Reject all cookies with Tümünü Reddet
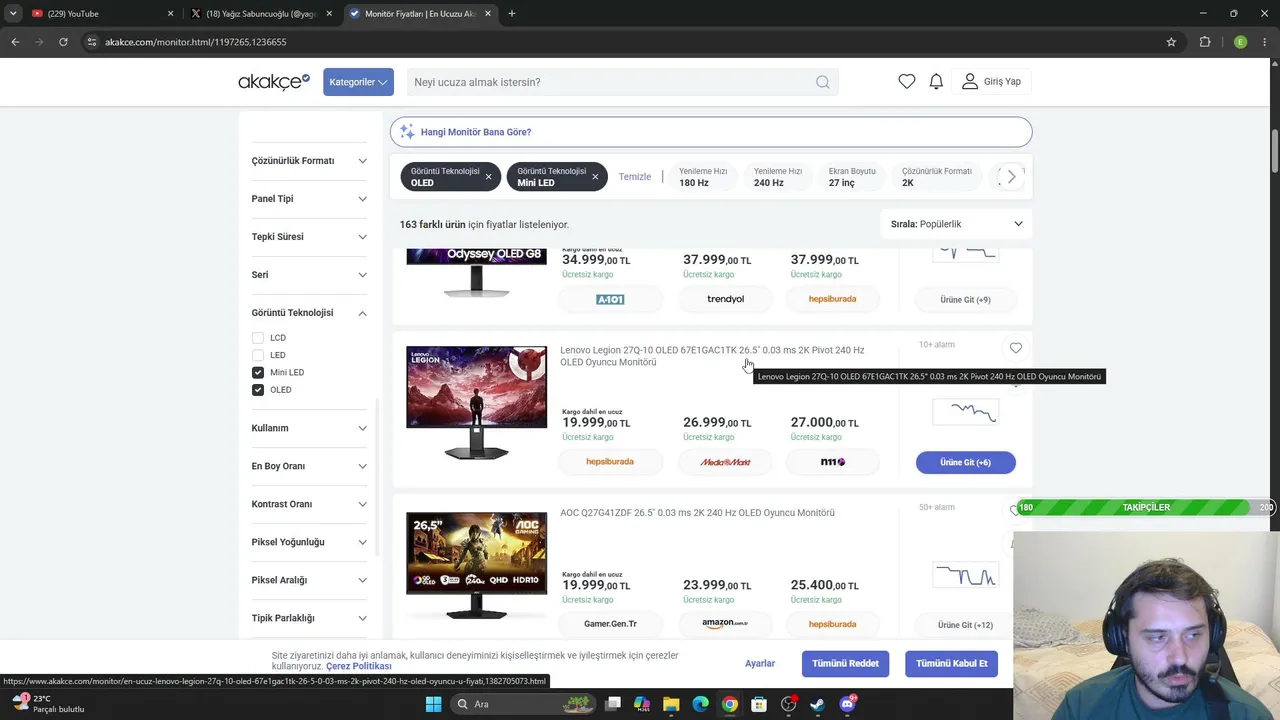 coord(845,663)
